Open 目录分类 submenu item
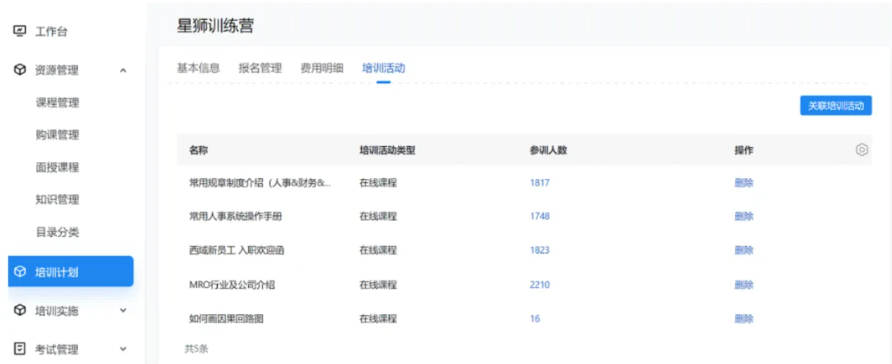 (57, 232)
